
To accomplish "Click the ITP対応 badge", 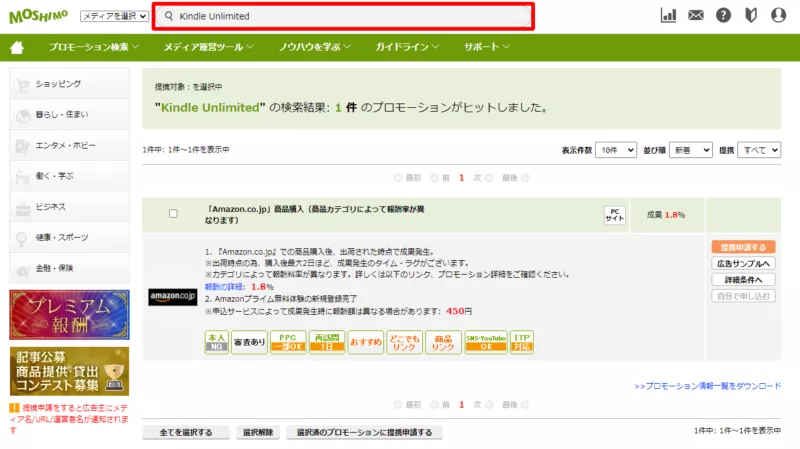I will [x=521, y=342].
